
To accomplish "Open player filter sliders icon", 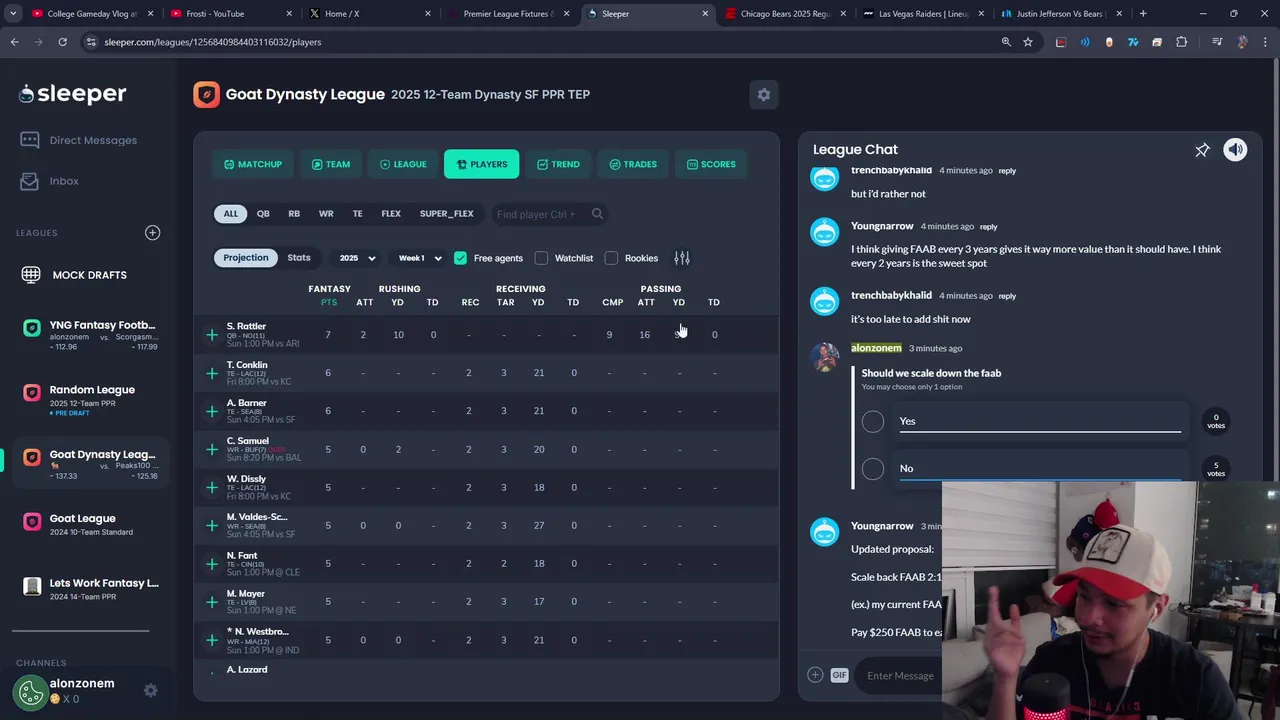I will (x=682, y=258).
